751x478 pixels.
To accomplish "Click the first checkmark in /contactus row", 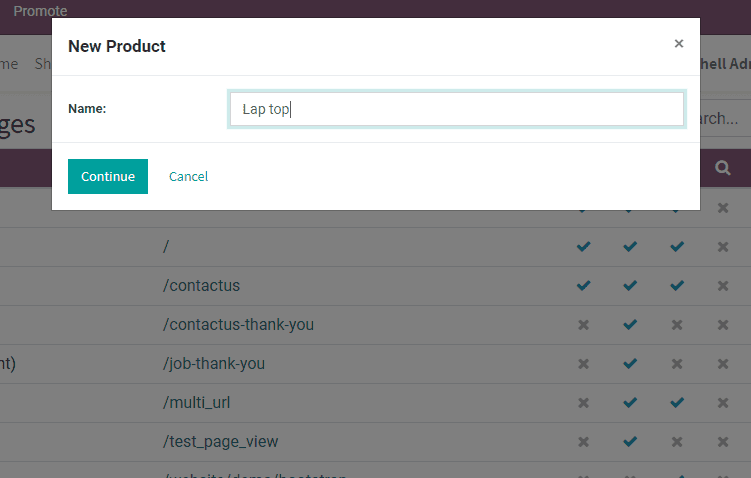I will pyautogui.click(x=584, y=286).
